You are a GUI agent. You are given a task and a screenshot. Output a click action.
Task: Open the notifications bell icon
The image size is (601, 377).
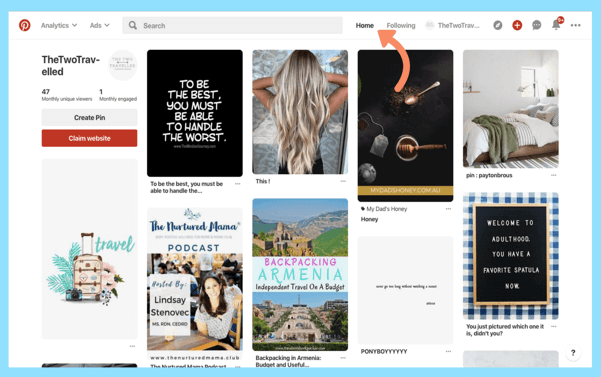tap(556, 25)
